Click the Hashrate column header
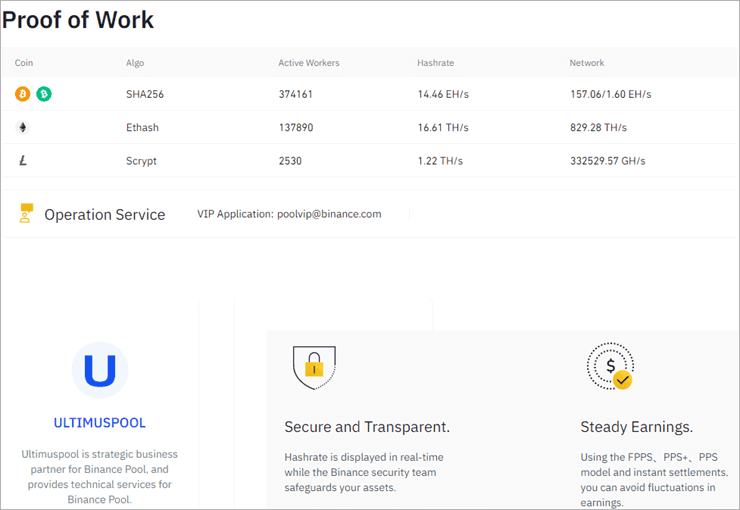 tap(436, 63)
